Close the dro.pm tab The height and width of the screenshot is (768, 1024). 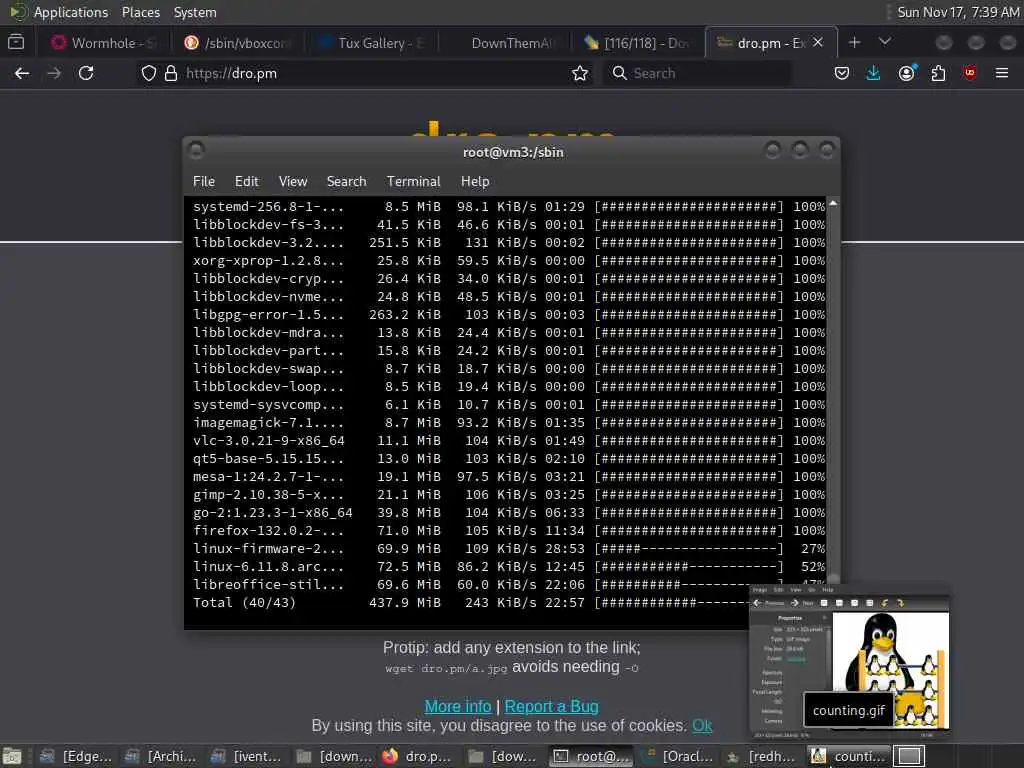818,42
